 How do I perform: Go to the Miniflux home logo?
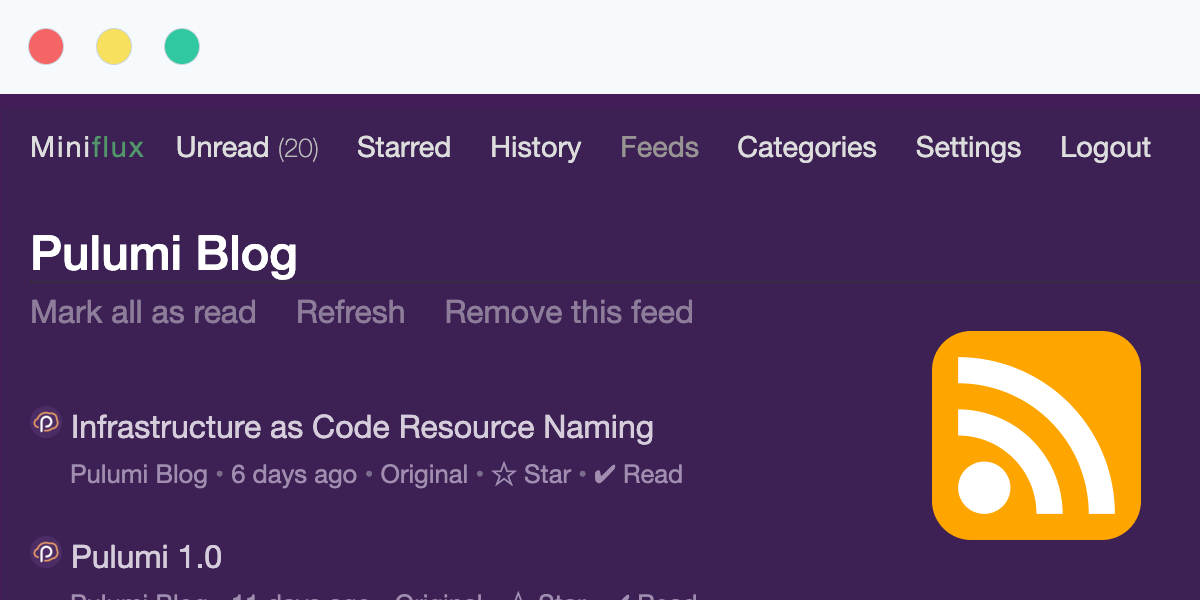click(x=87, y=148)
